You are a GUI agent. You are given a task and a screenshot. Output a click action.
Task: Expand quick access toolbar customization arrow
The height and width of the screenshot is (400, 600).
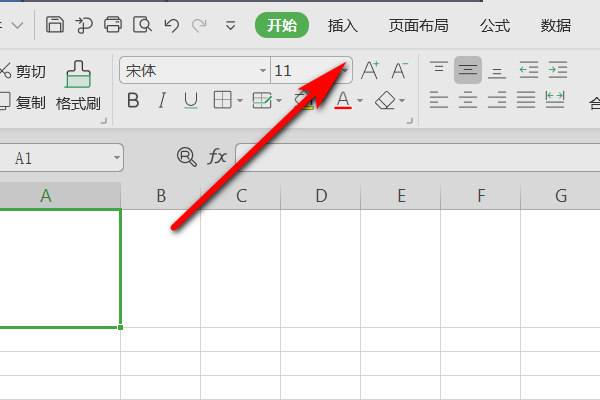230,26
